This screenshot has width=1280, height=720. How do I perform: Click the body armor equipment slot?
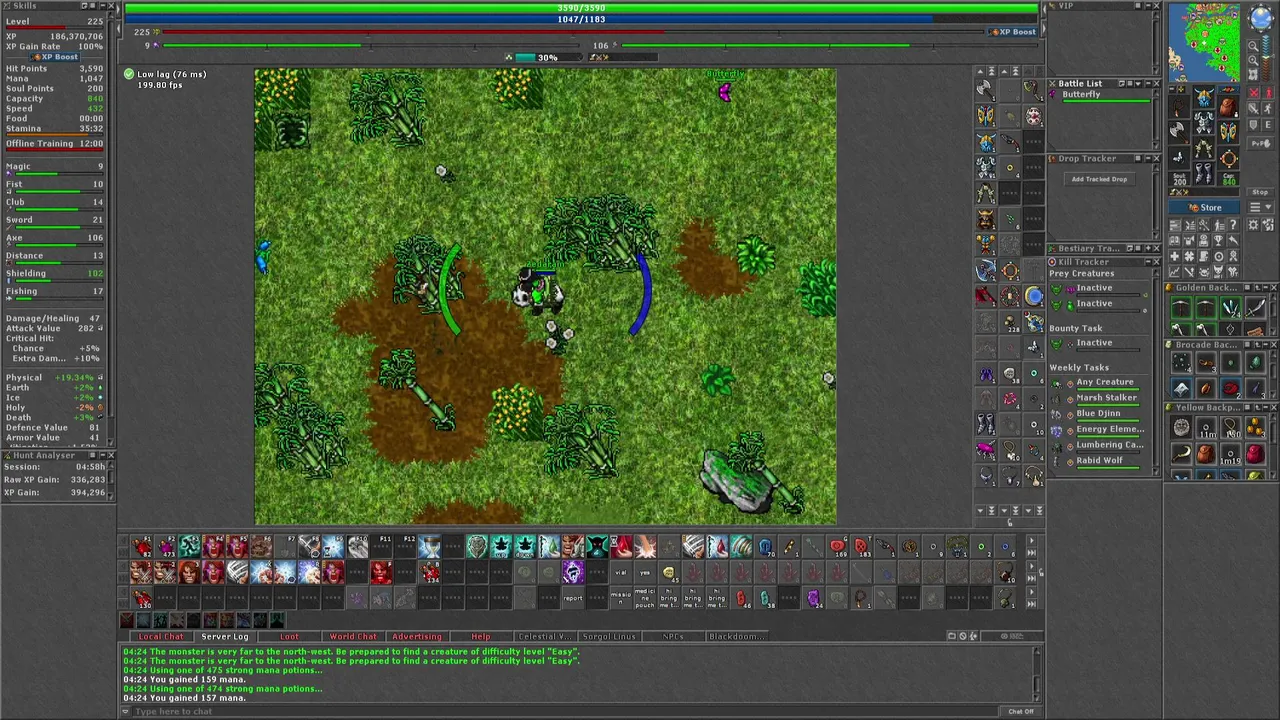point(1204,122)
